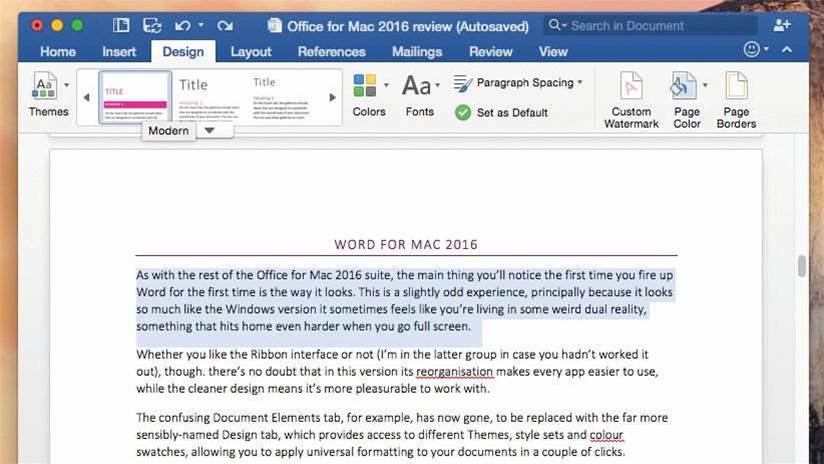Viewport: 824px width, 464px height.
Task: Open the Page Color bucket icon
Action: click(683, 86)
